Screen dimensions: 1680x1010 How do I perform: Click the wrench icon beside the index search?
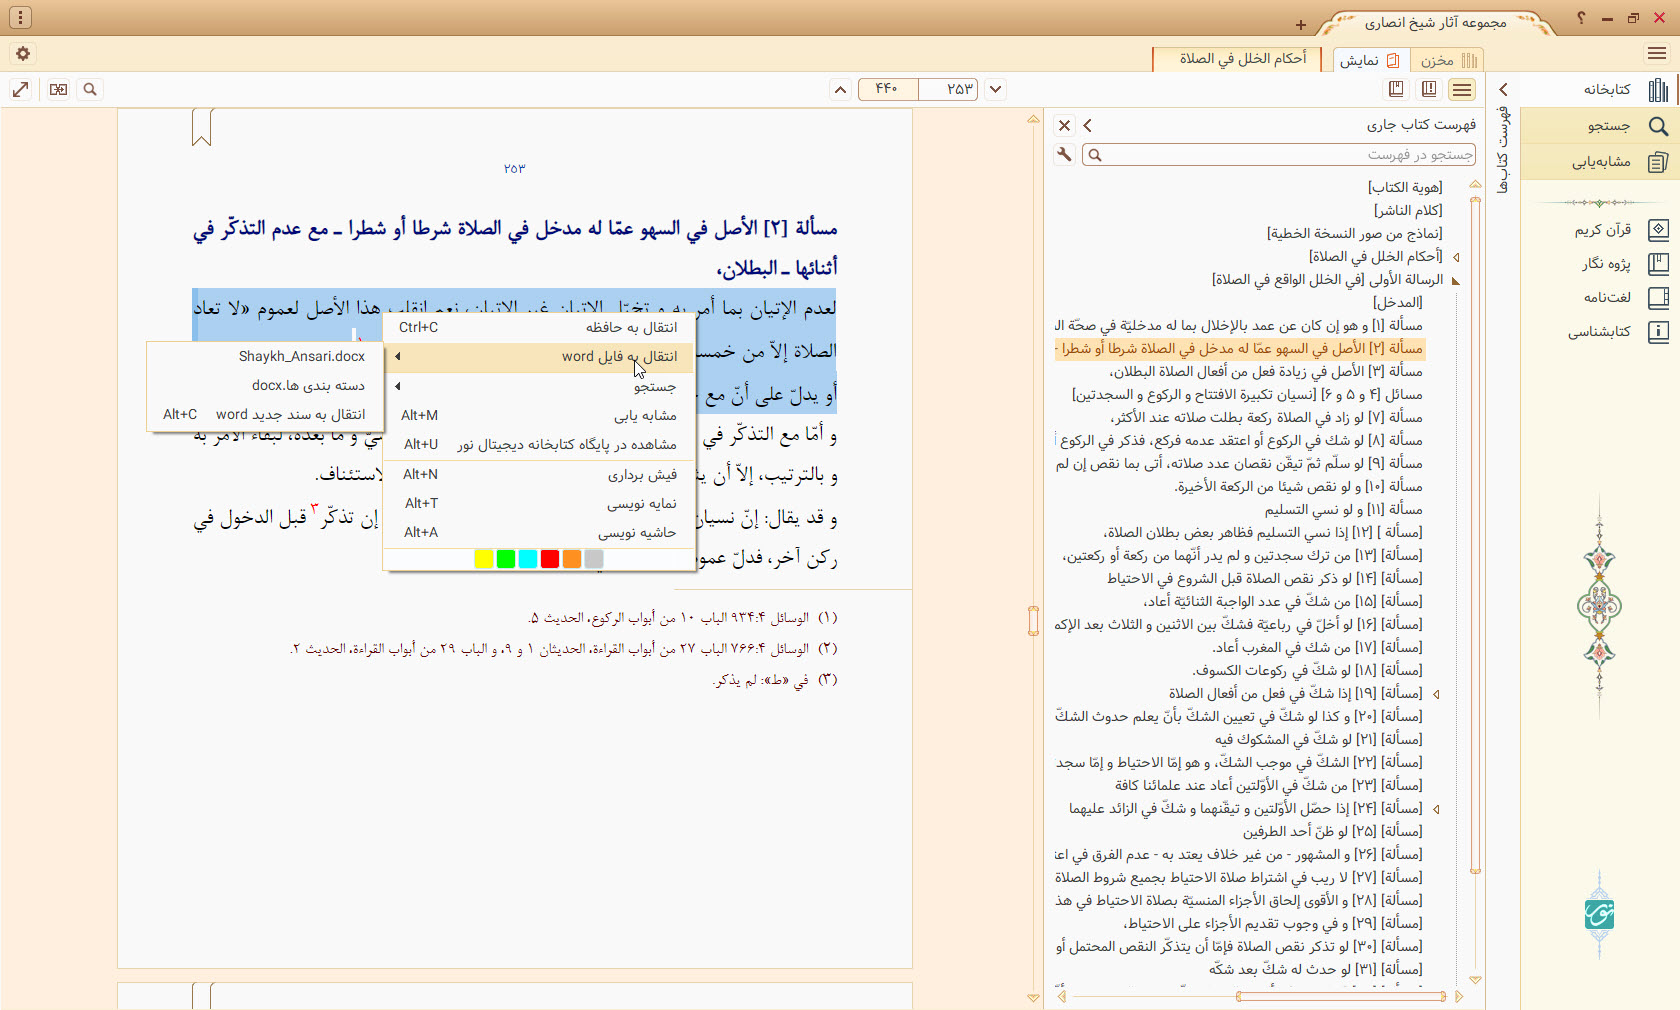coord(1064,155)
